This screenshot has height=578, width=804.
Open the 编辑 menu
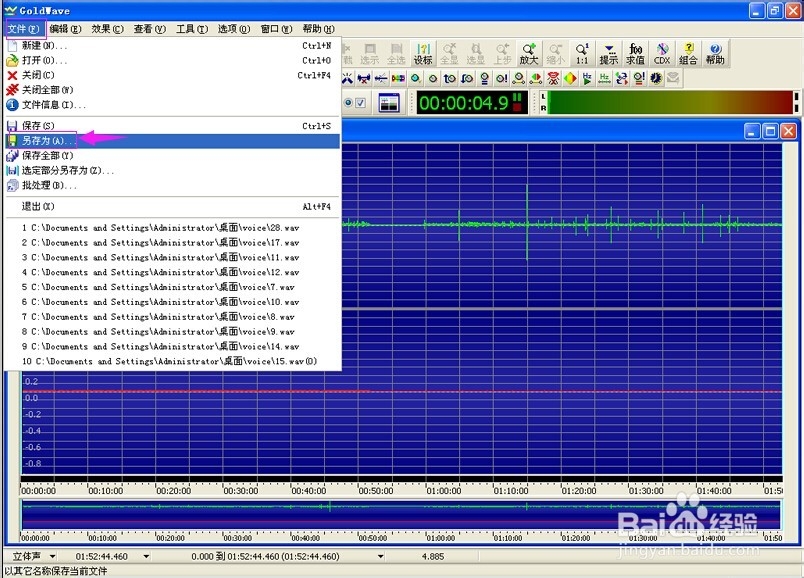(x=66, y=29)
